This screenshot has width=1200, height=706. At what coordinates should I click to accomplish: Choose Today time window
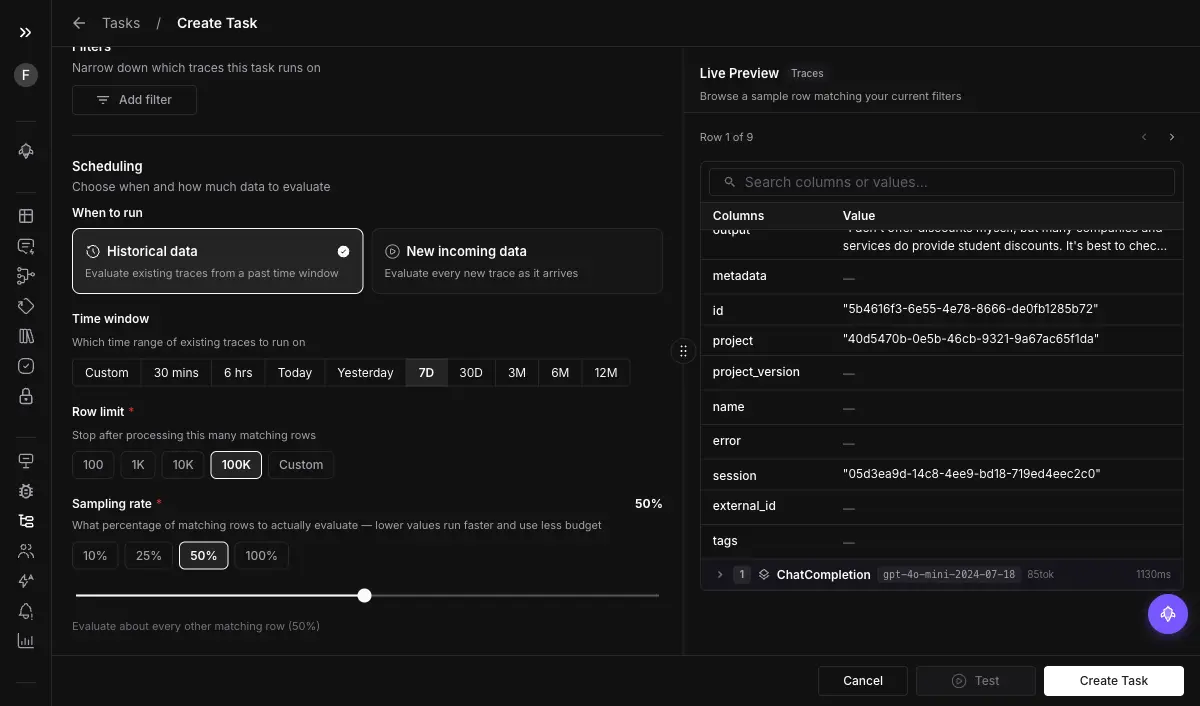295,373
